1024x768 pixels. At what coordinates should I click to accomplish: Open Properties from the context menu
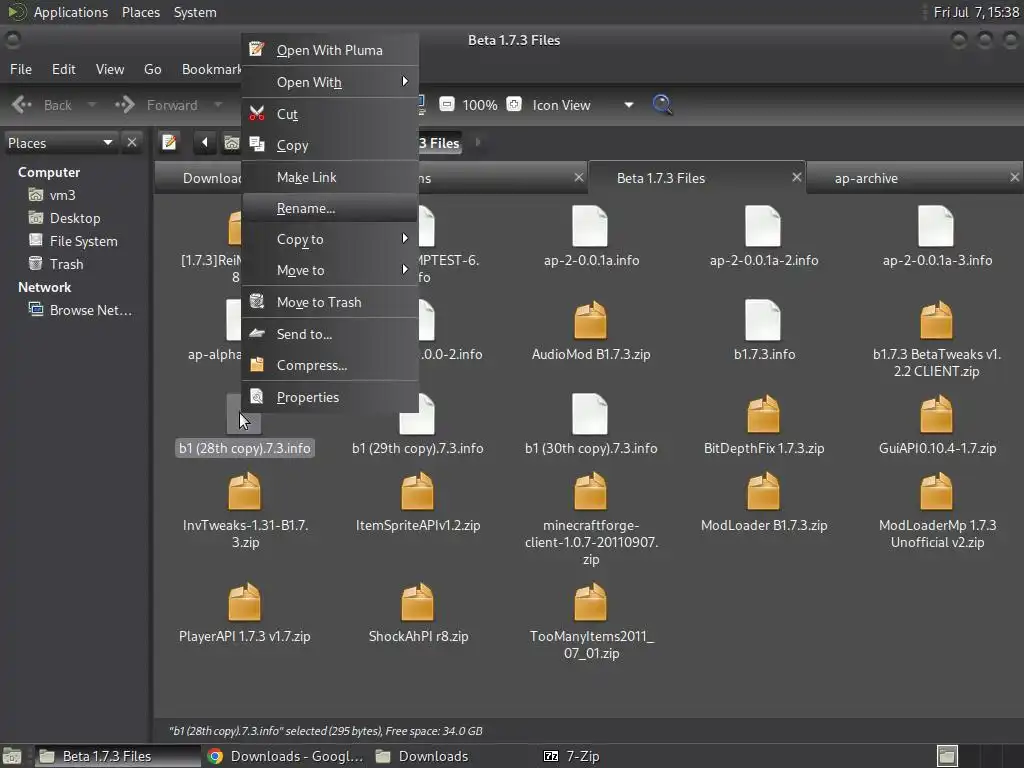(x=330, y=397)
